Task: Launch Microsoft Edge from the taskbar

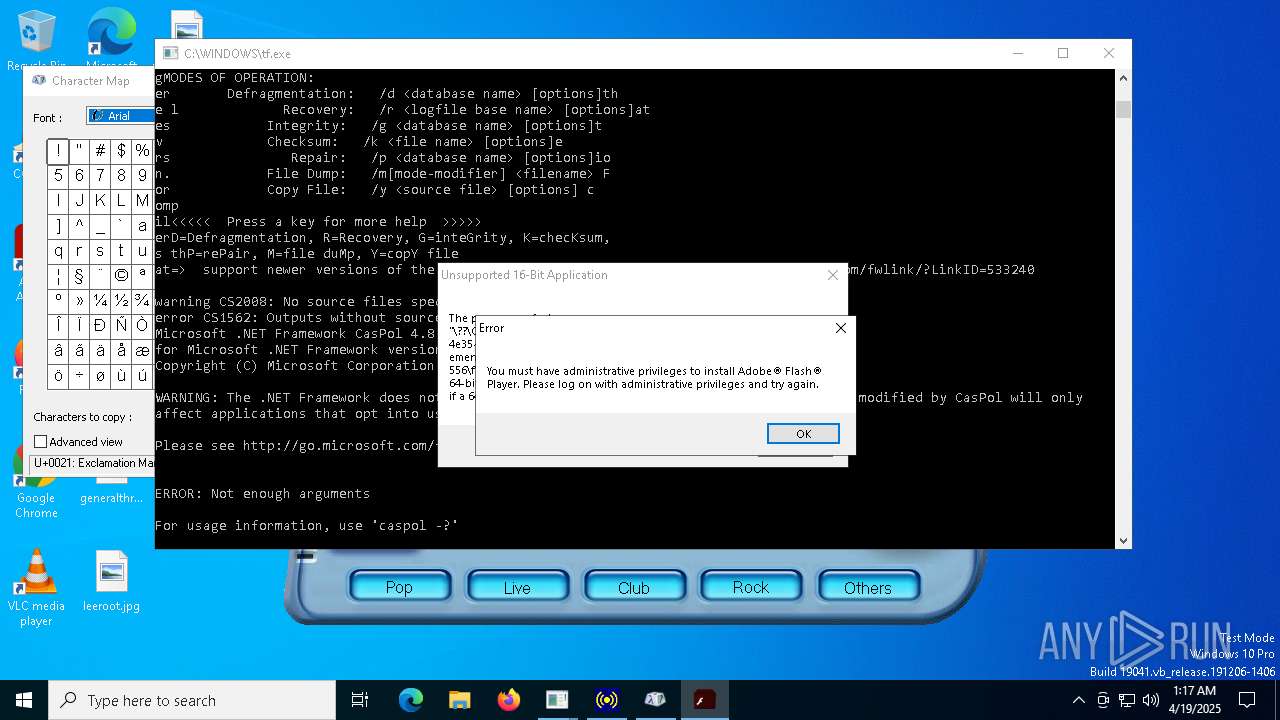Action: click(x=411, y=700)
